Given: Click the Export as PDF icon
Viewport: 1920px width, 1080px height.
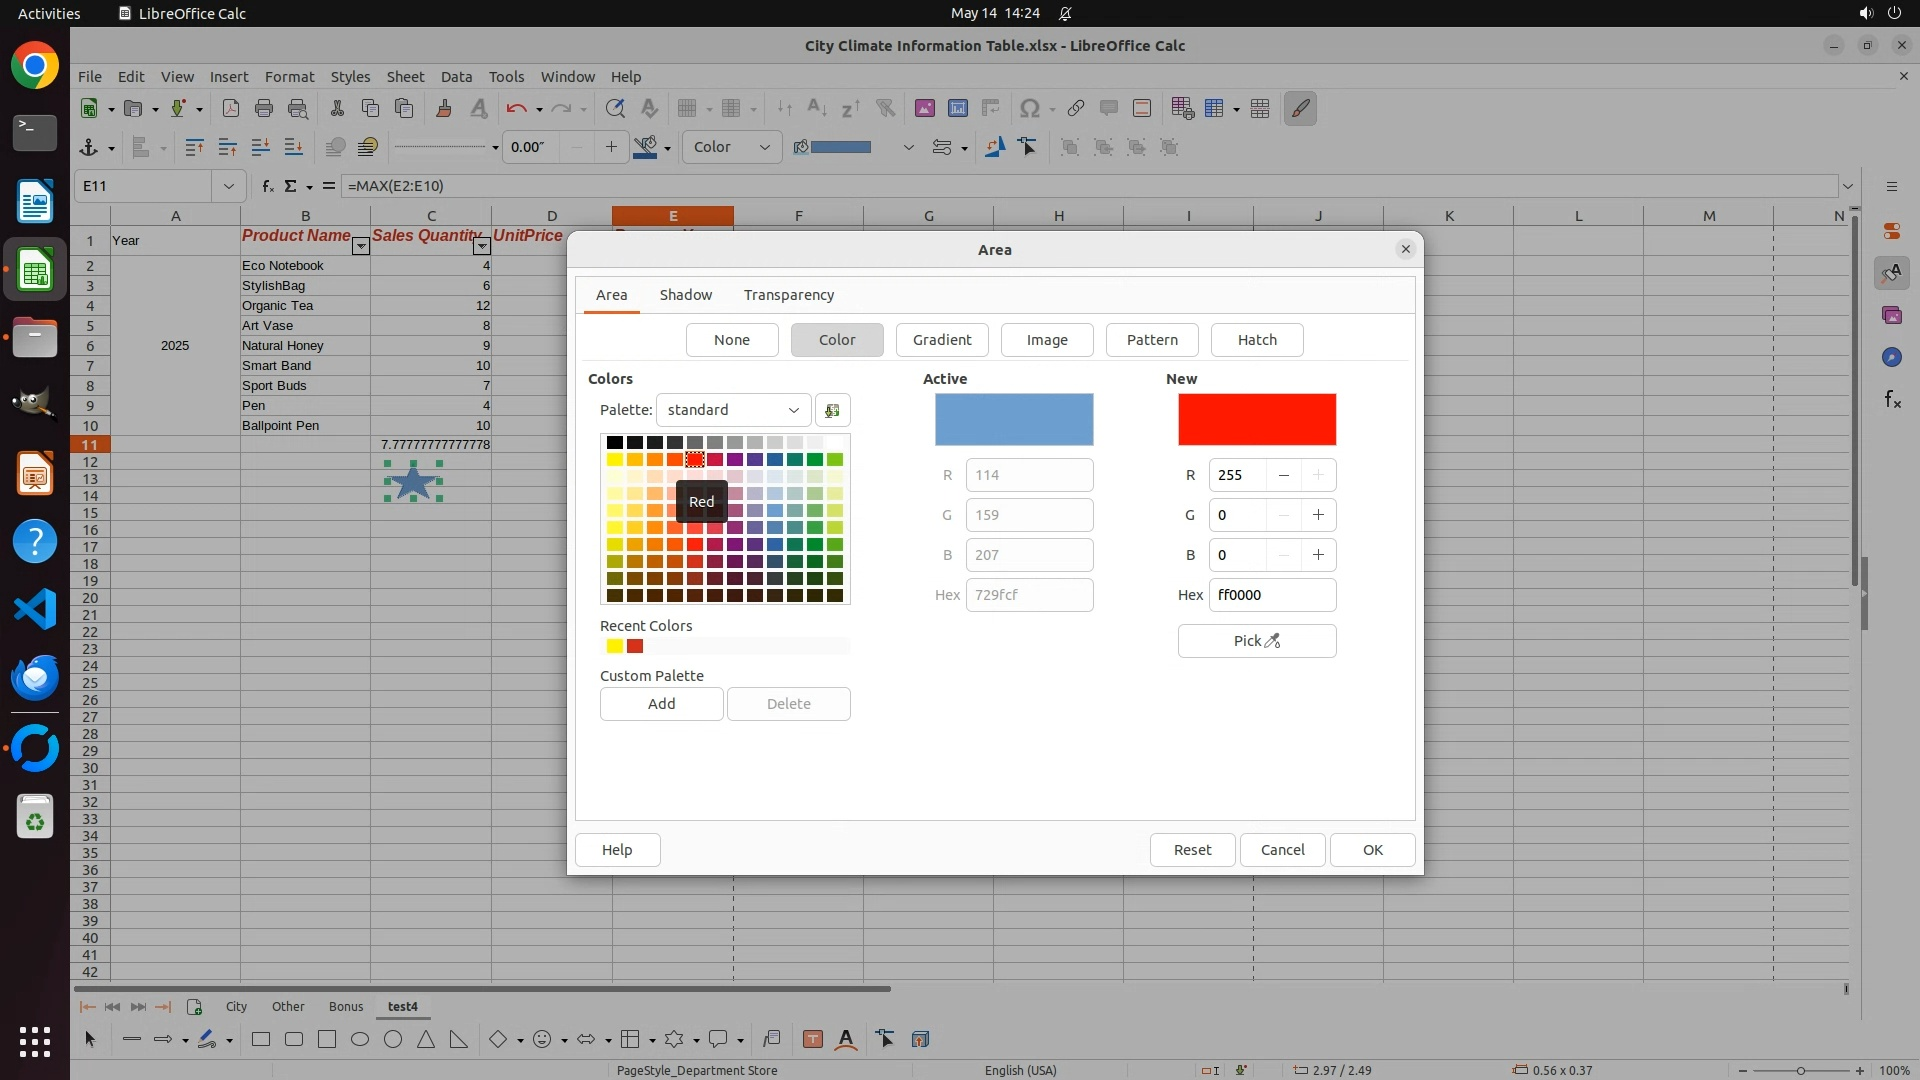Looking at the screenshot, I should (x=231, y=109).
